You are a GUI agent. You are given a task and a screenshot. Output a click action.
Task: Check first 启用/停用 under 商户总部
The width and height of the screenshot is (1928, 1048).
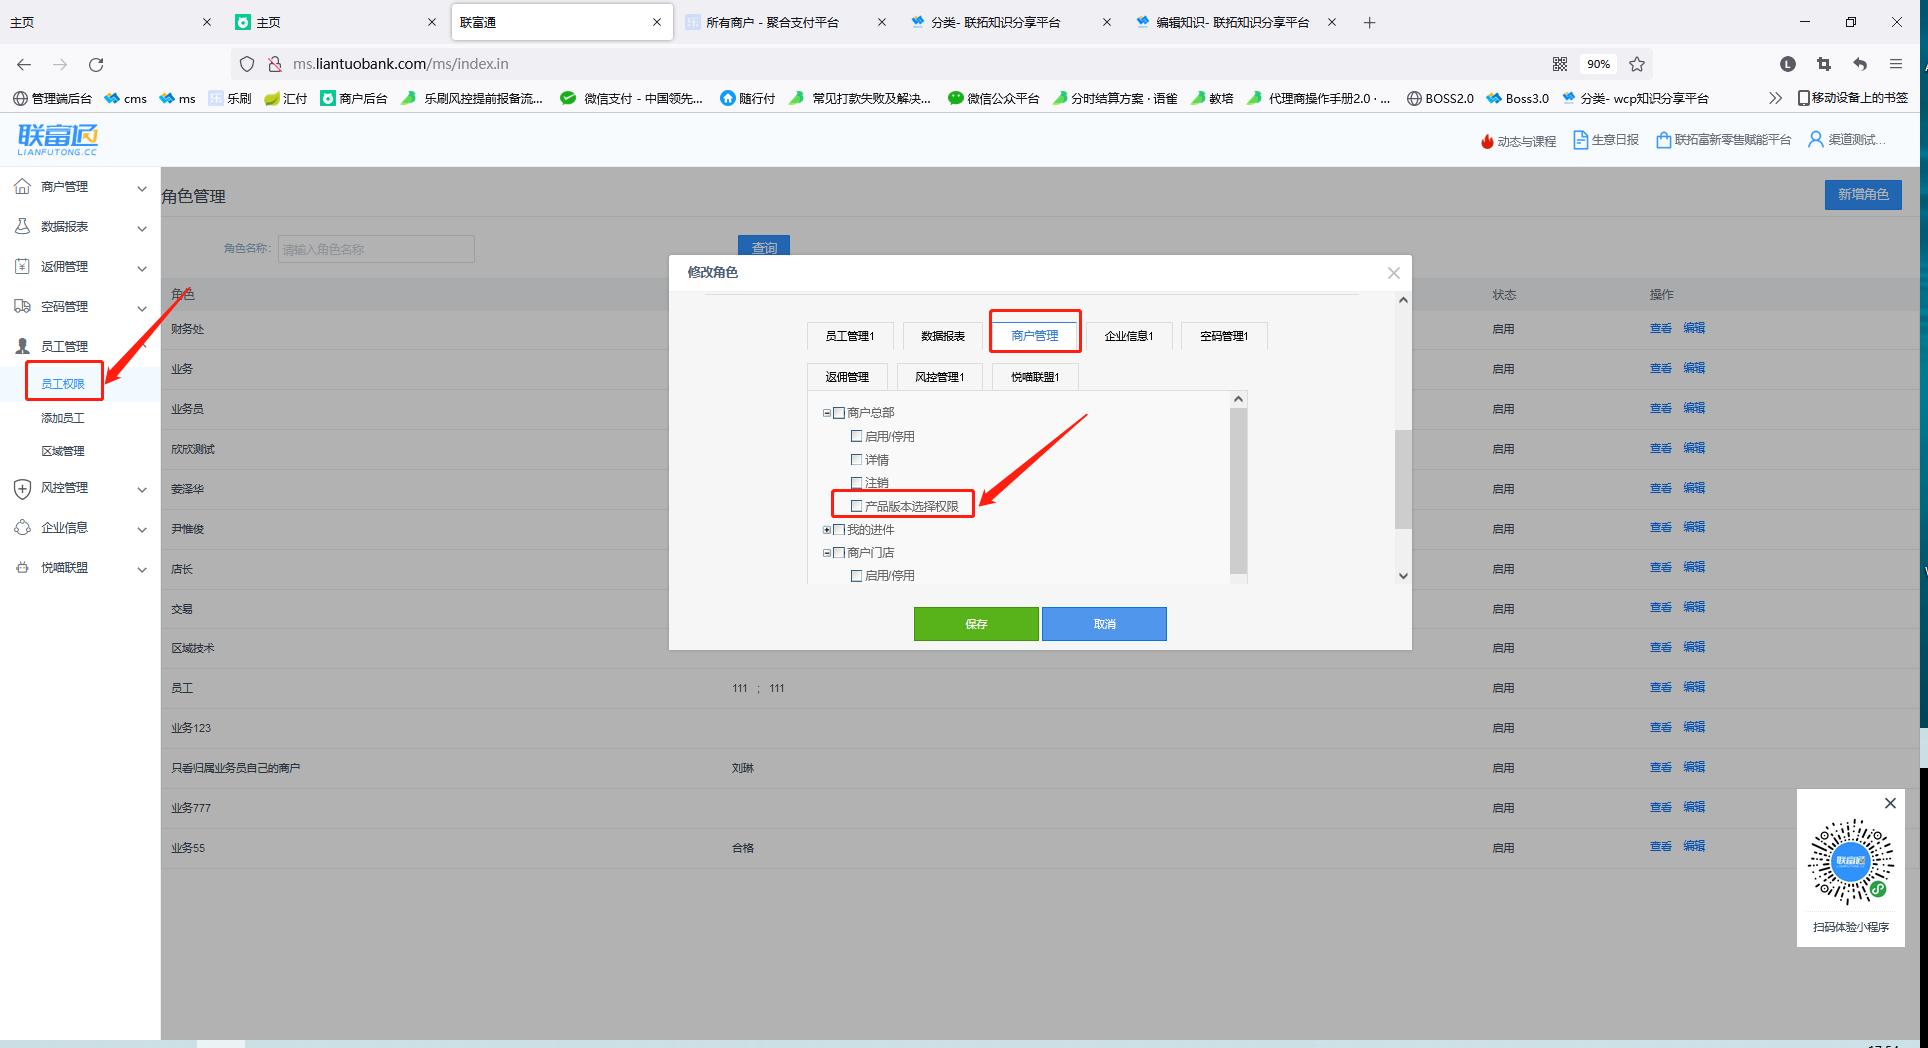pyautogui.click(x=856, y=436)
